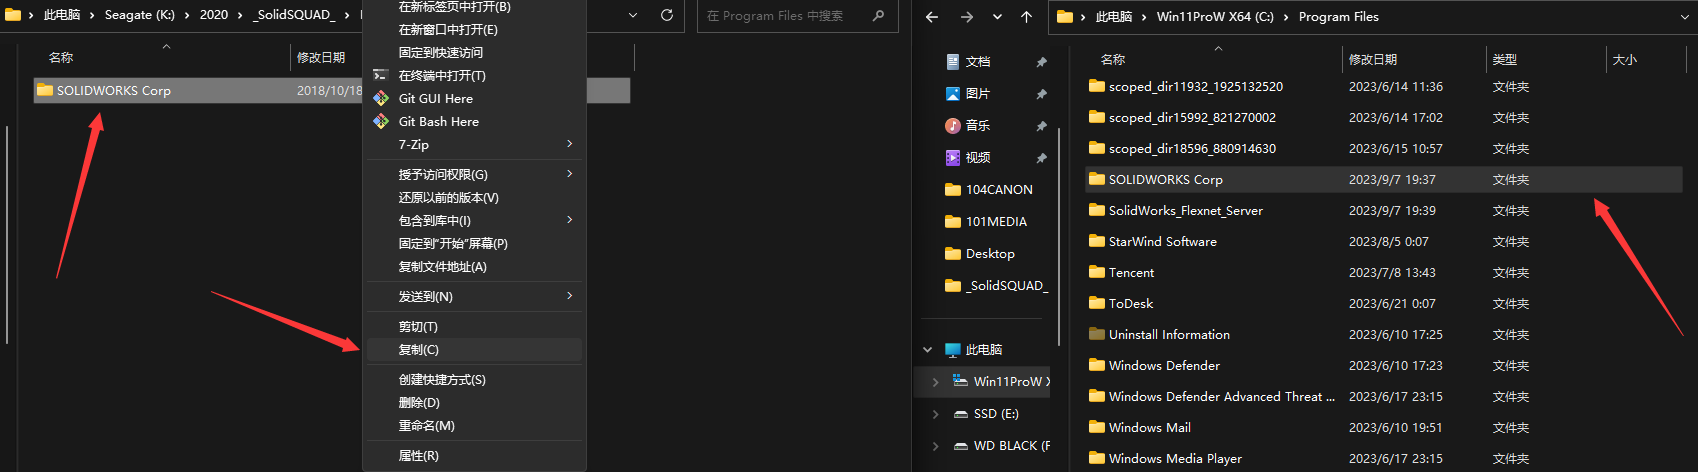Click folder icon at start of right address bar
Screen dimensions: 1698x472
(1065, 17)
